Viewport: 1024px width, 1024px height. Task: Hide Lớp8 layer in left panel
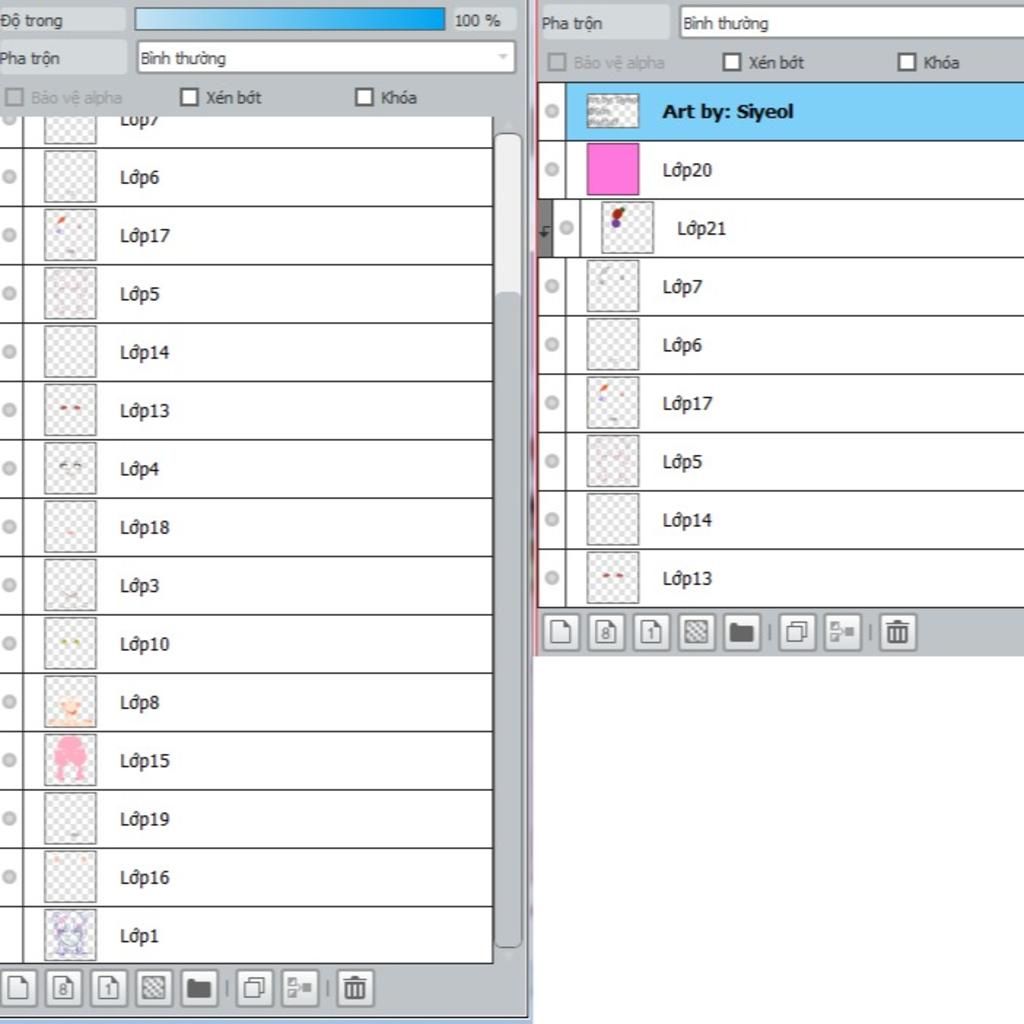9,701
